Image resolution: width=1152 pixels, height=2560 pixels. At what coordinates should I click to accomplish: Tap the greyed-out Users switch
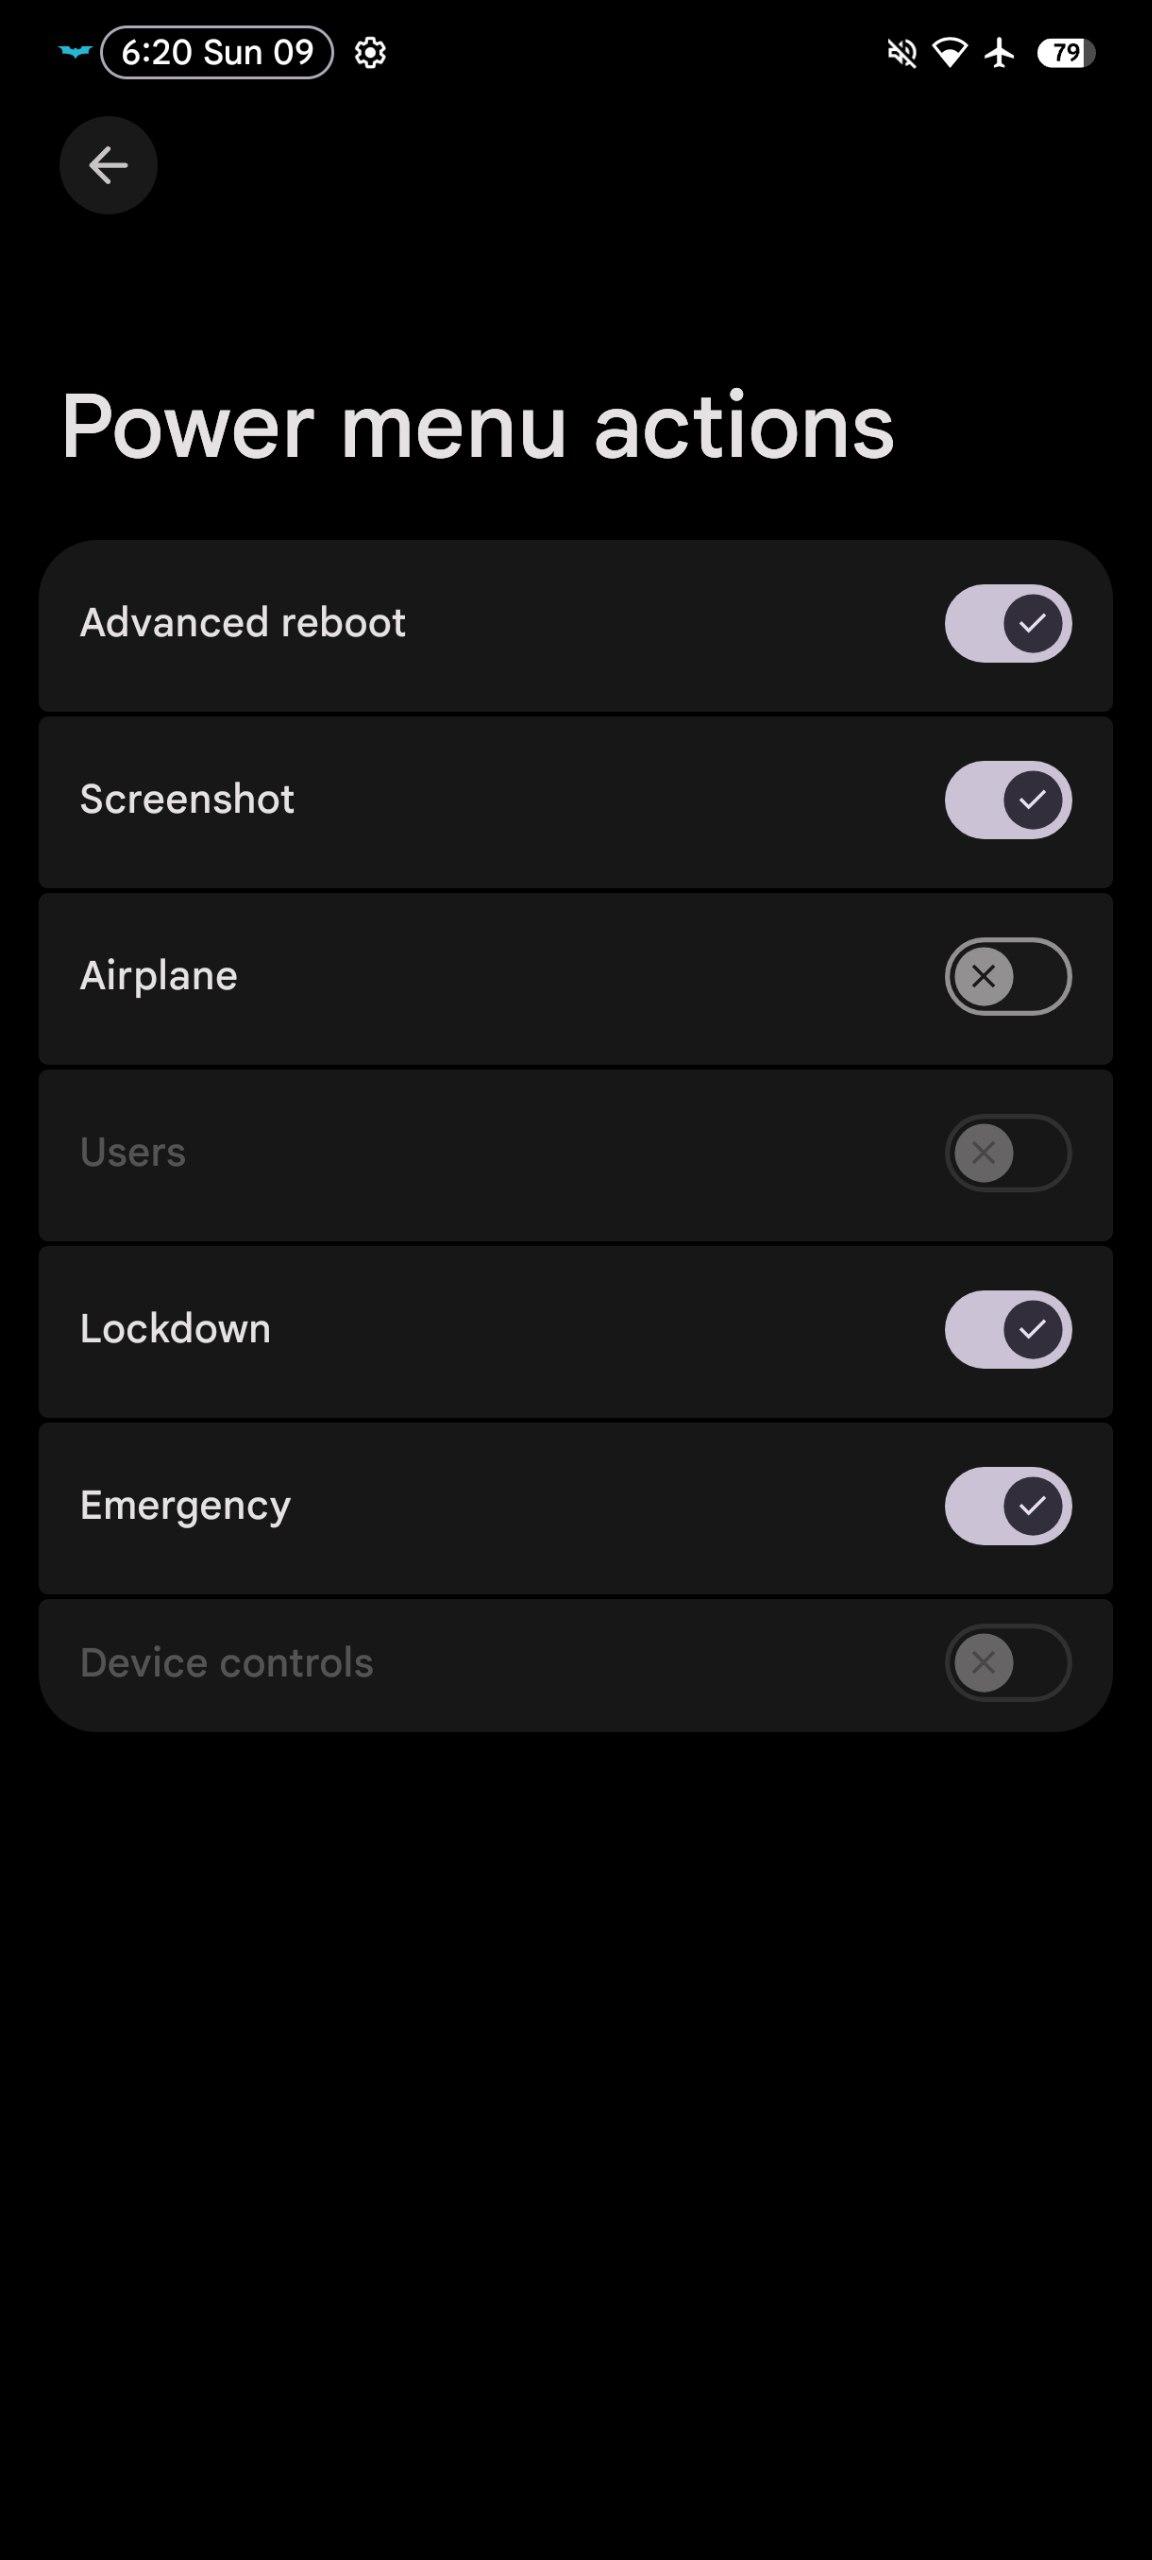[x=1008, y=1153]
